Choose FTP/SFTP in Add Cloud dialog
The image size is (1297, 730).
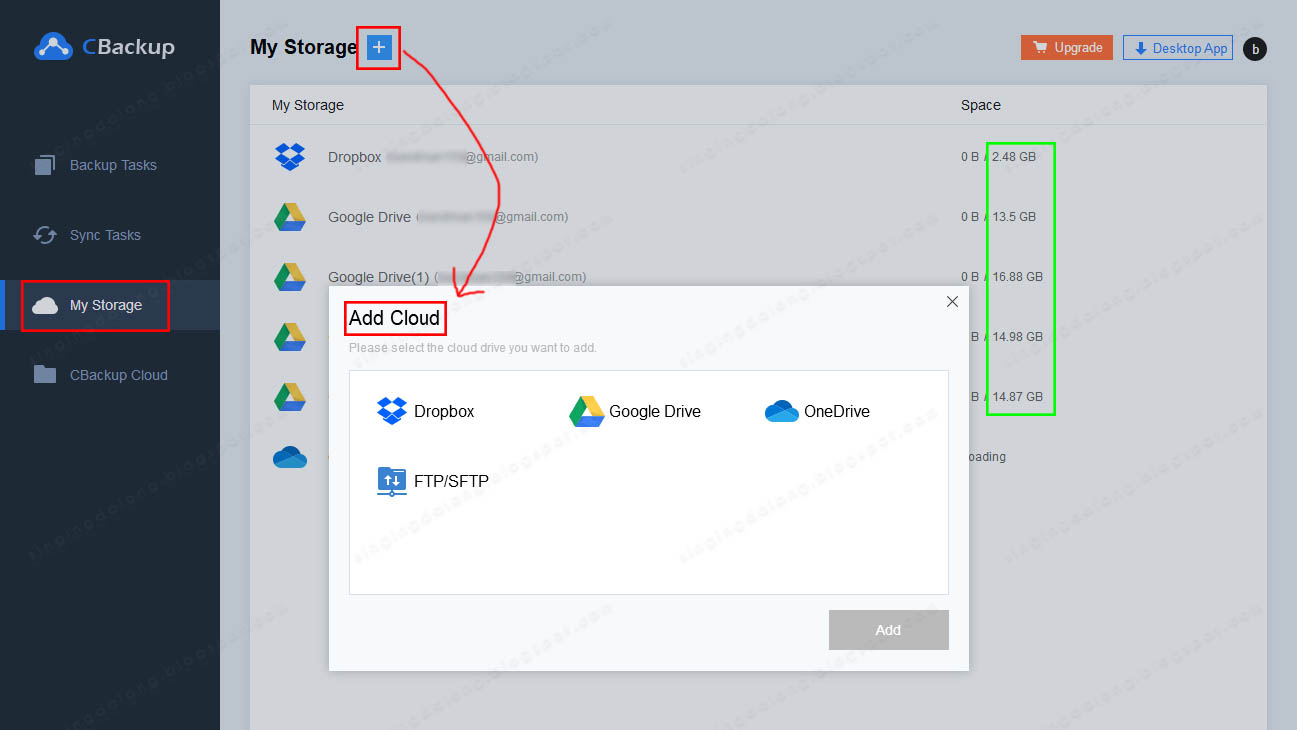point(433,482)
